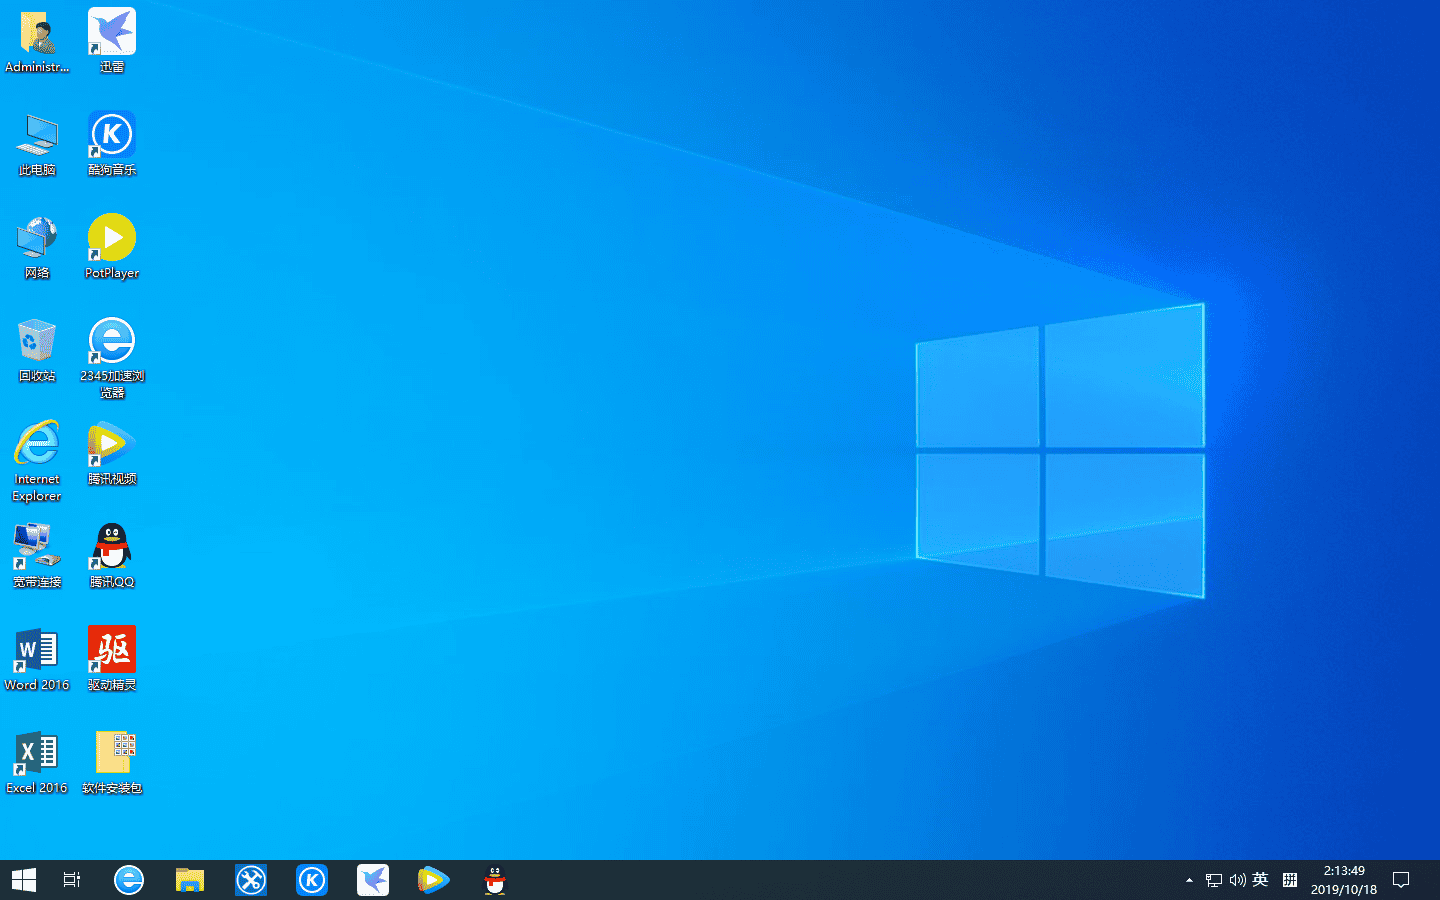Show hidden system tray icons
The image size is (1440, 900).
click(x=1189, y=880)
